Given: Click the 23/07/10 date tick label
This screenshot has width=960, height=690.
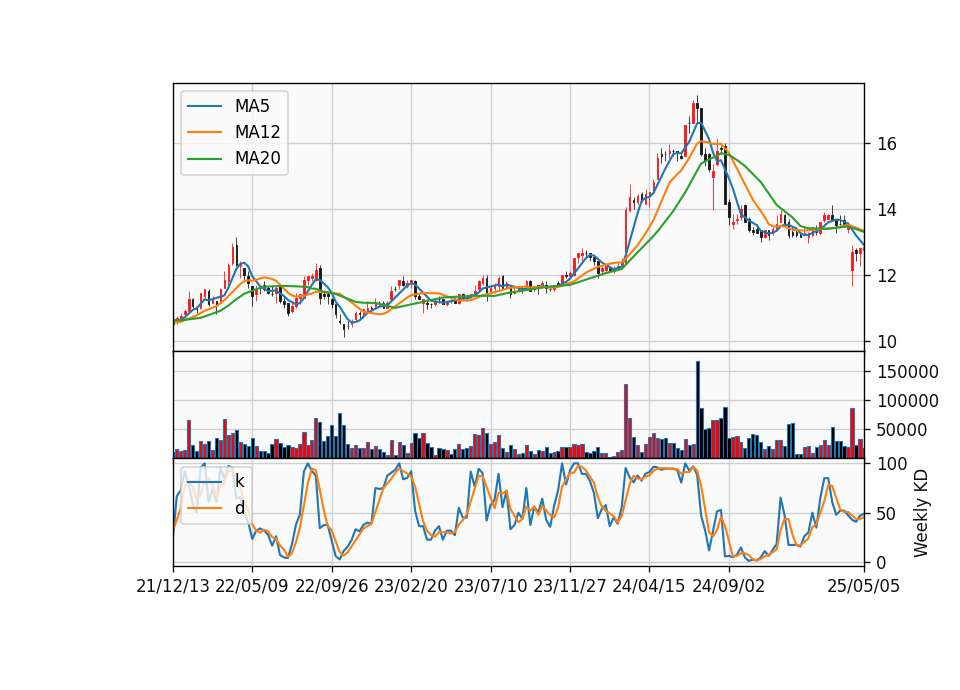Looking at the screenshot, I should [490, 586].
